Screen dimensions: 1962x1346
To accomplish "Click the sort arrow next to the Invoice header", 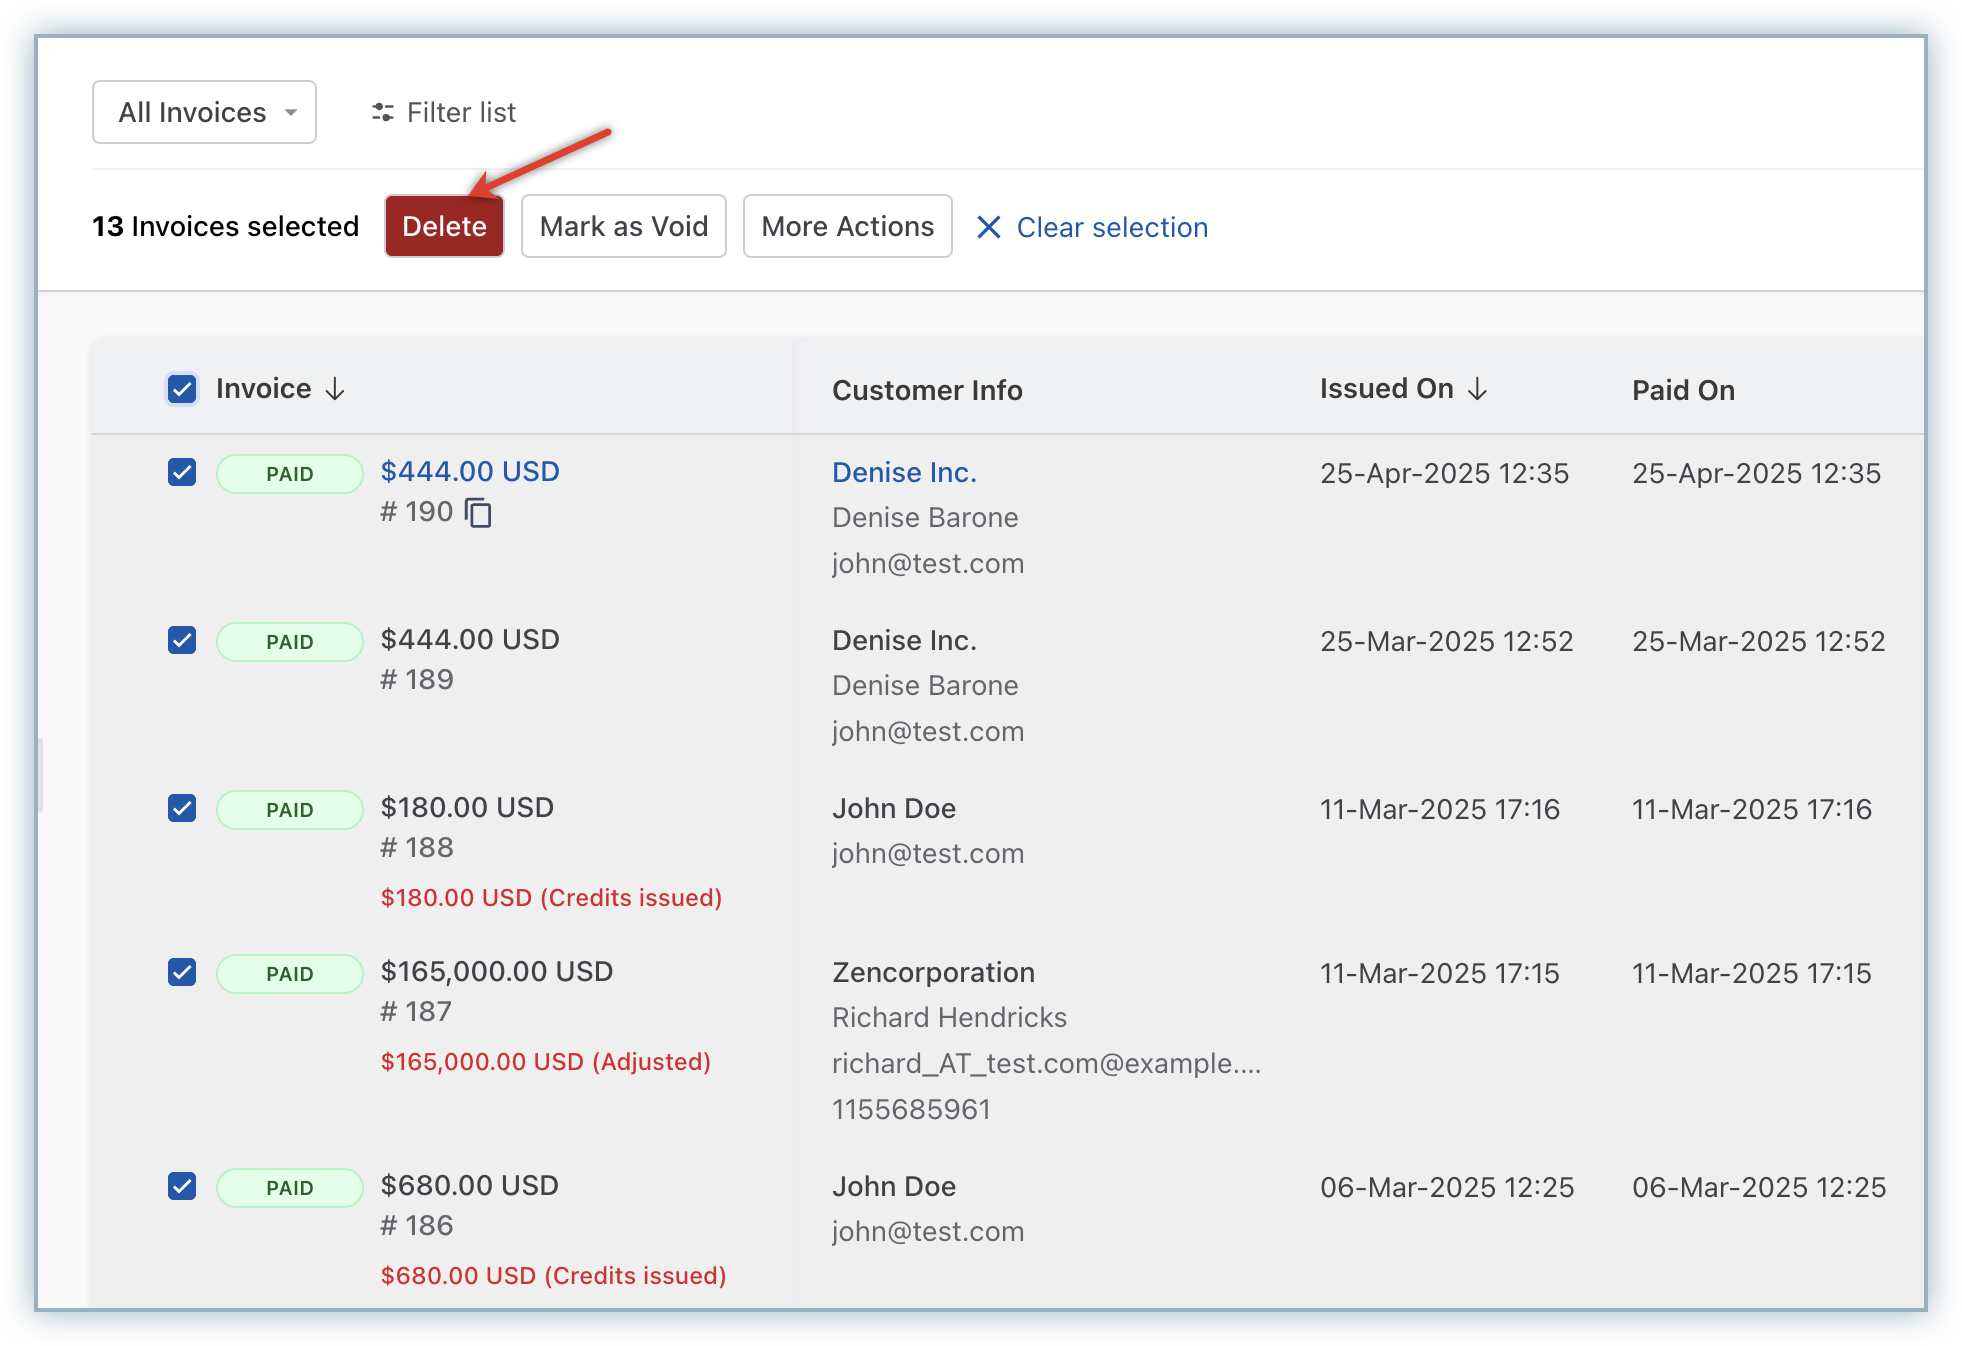I will [x=336, y=389].
